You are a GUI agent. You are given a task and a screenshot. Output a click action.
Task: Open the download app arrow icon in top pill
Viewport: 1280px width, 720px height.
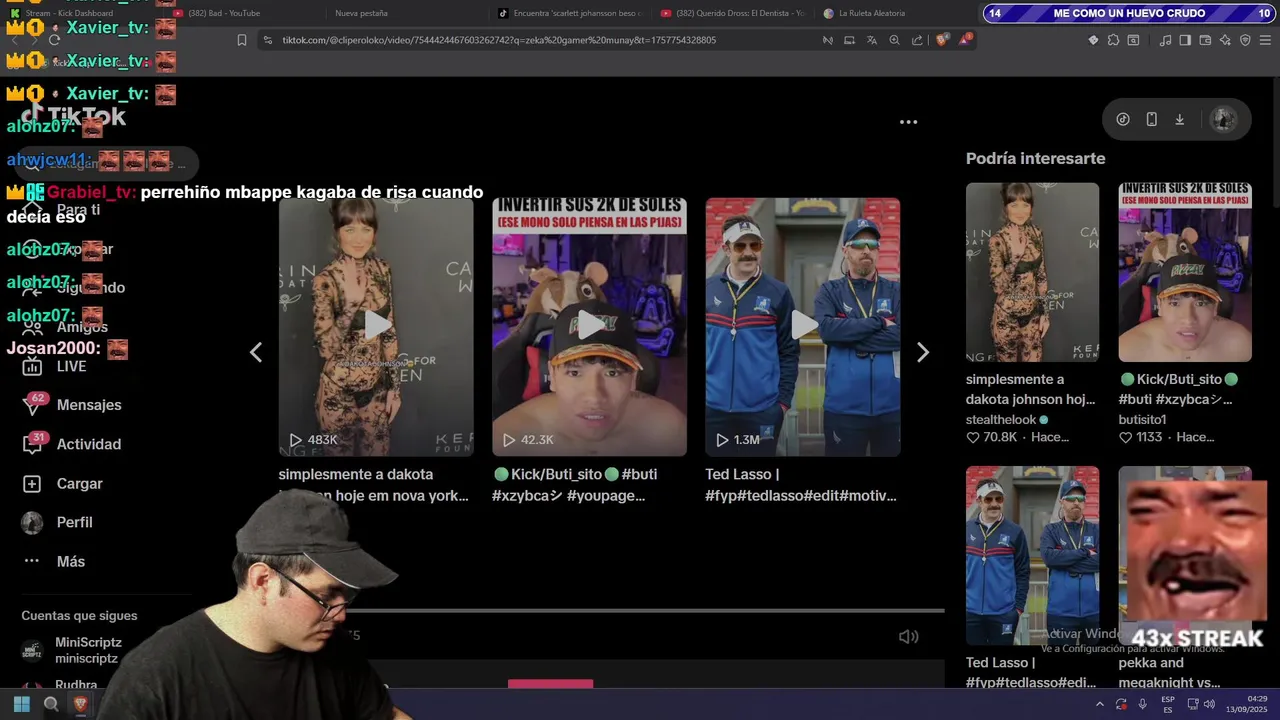coord(1180,119)
